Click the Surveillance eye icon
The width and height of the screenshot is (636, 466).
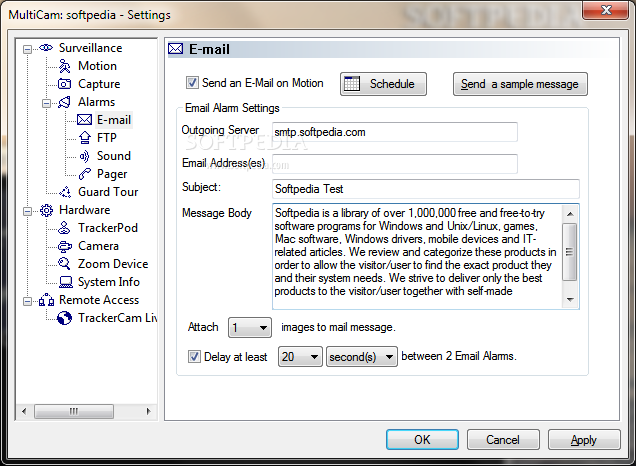tap(46, 48)
